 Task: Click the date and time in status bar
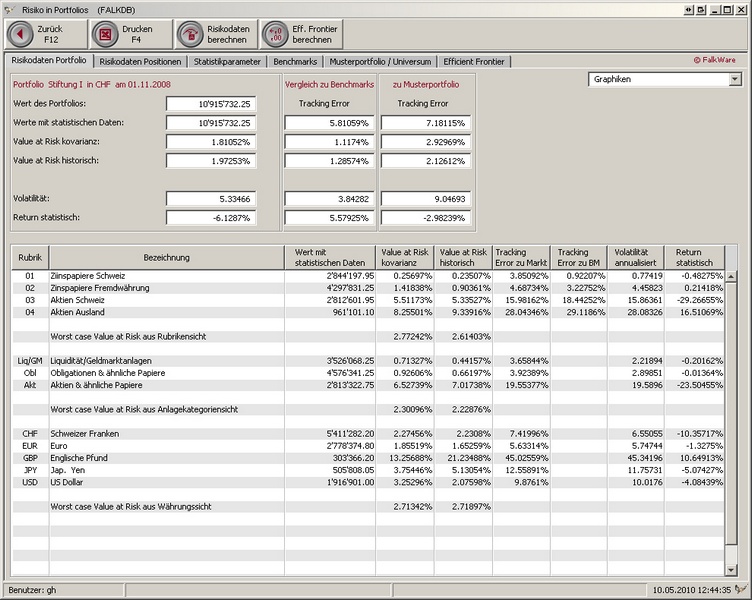[x=692, y=590]
